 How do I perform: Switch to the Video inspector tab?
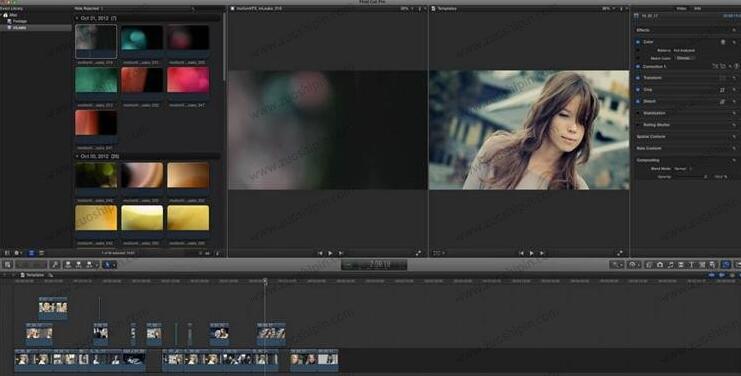coord(681,9)
